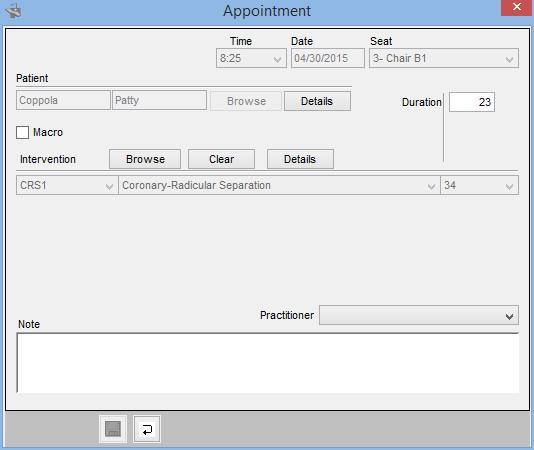Image resolution: width=534 pixels, height=450 pixels.
Task: Click the Coppola last name field
Action: [x=63, y=100]
